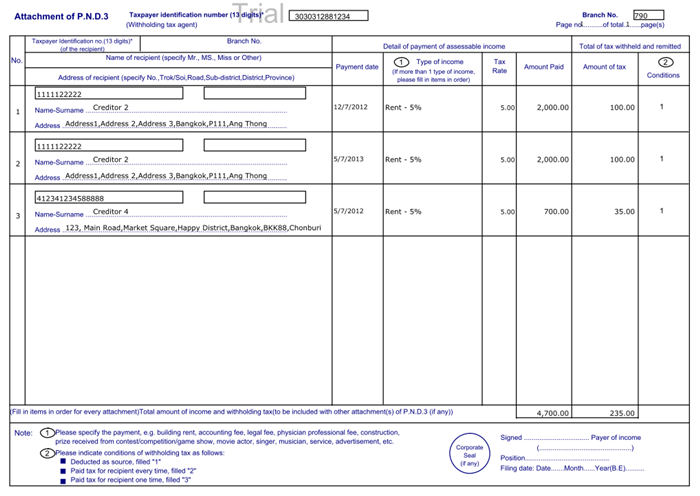Select row 3 taxpayer ID field 412341234588888
The width and height of the screenshot is (700, 496).
click(109, 197)
